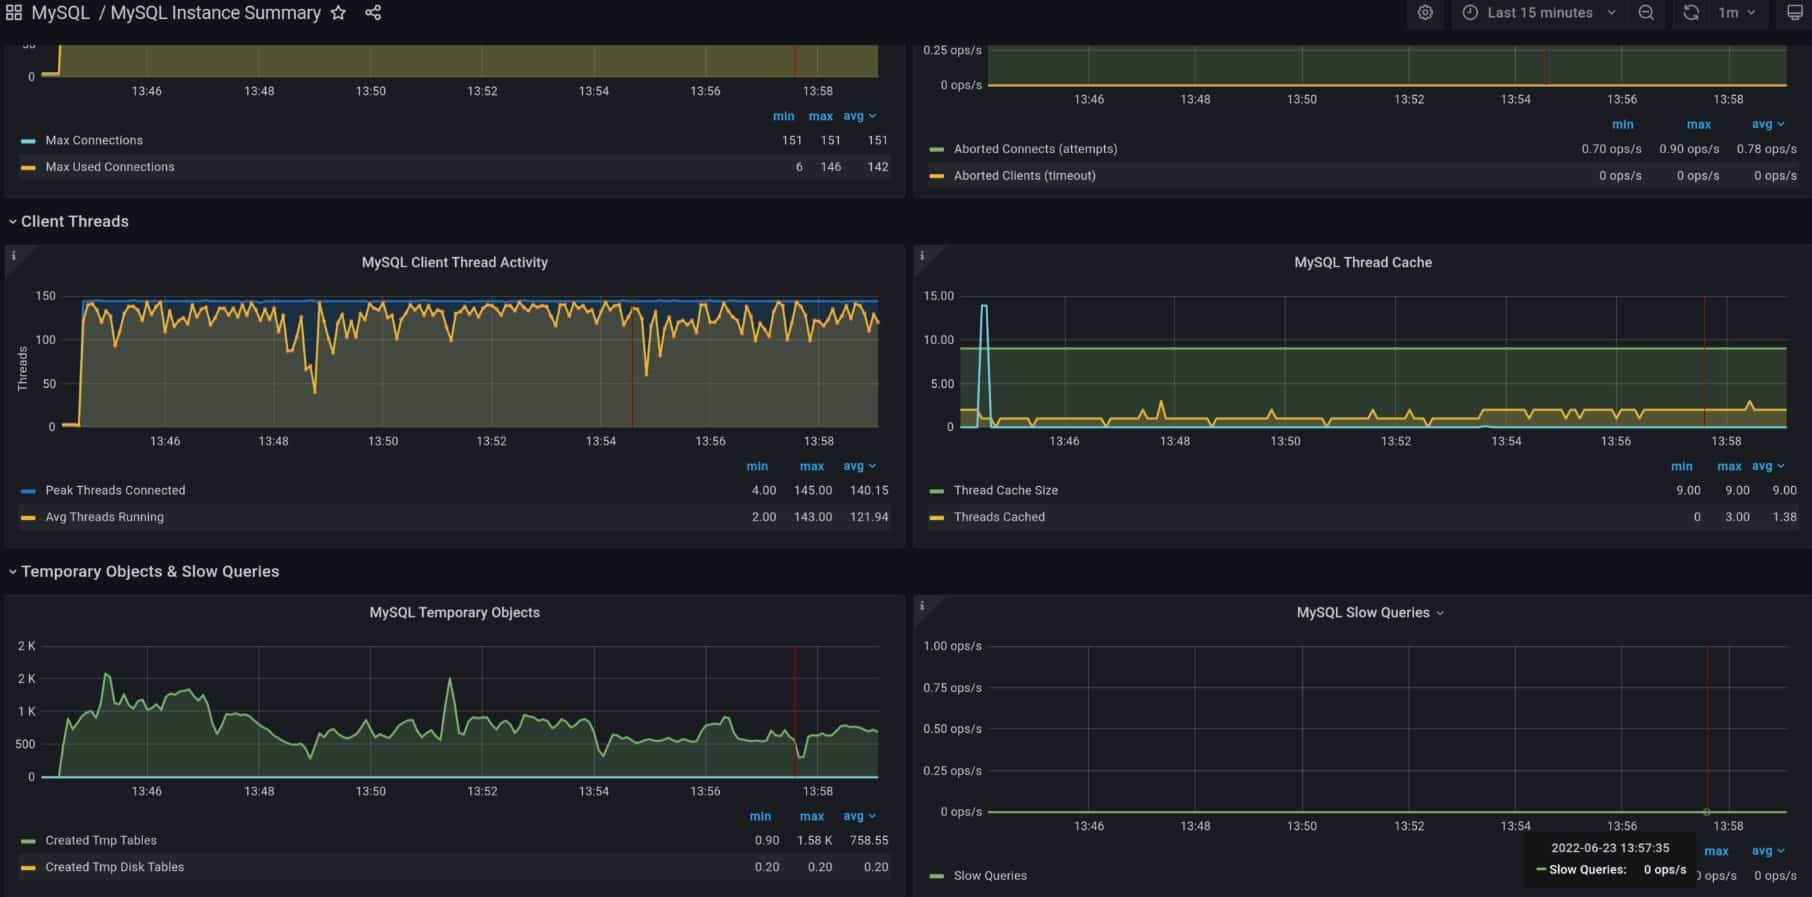The height and width of the screenshot is (897, 1812).
Task: Change color of Peak Threads Connected swatch
Action: tap(28, 491)
